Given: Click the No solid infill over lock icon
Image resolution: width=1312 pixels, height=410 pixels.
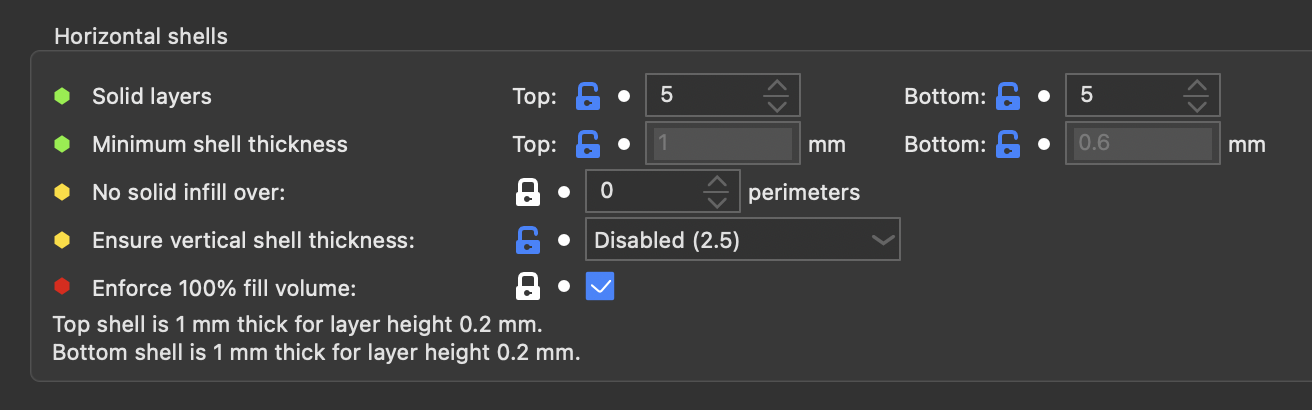Looking at the screenshot, I should point(528,192).
